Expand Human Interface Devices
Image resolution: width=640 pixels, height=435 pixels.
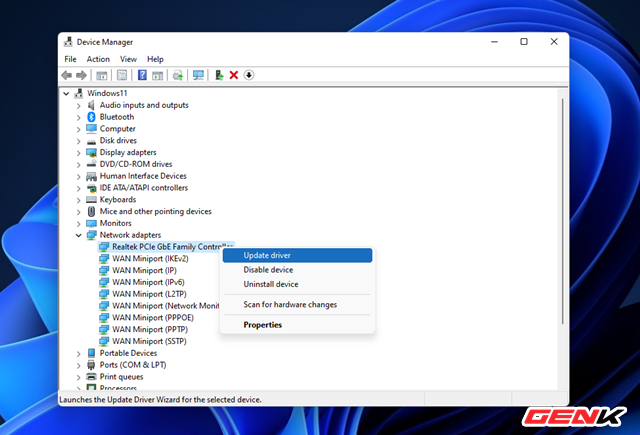coord(79,177)
